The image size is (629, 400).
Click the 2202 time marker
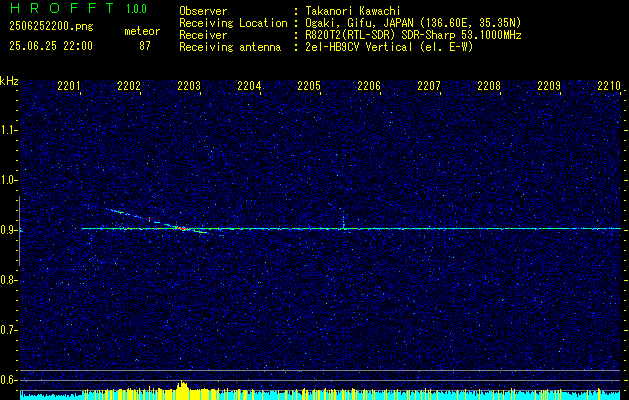pyautogui.click(x=129, y=86)
